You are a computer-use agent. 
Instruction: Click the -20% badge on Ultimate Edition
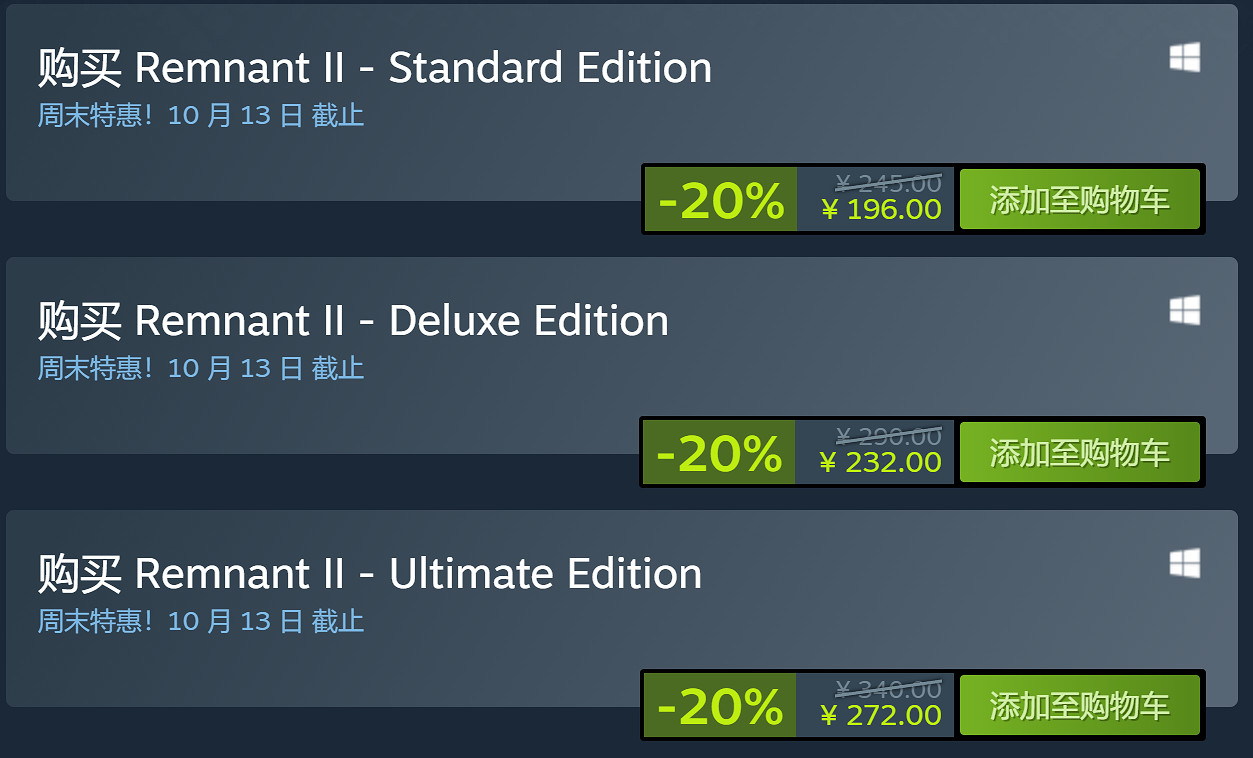pyautogui.click(x=720, y=706)
